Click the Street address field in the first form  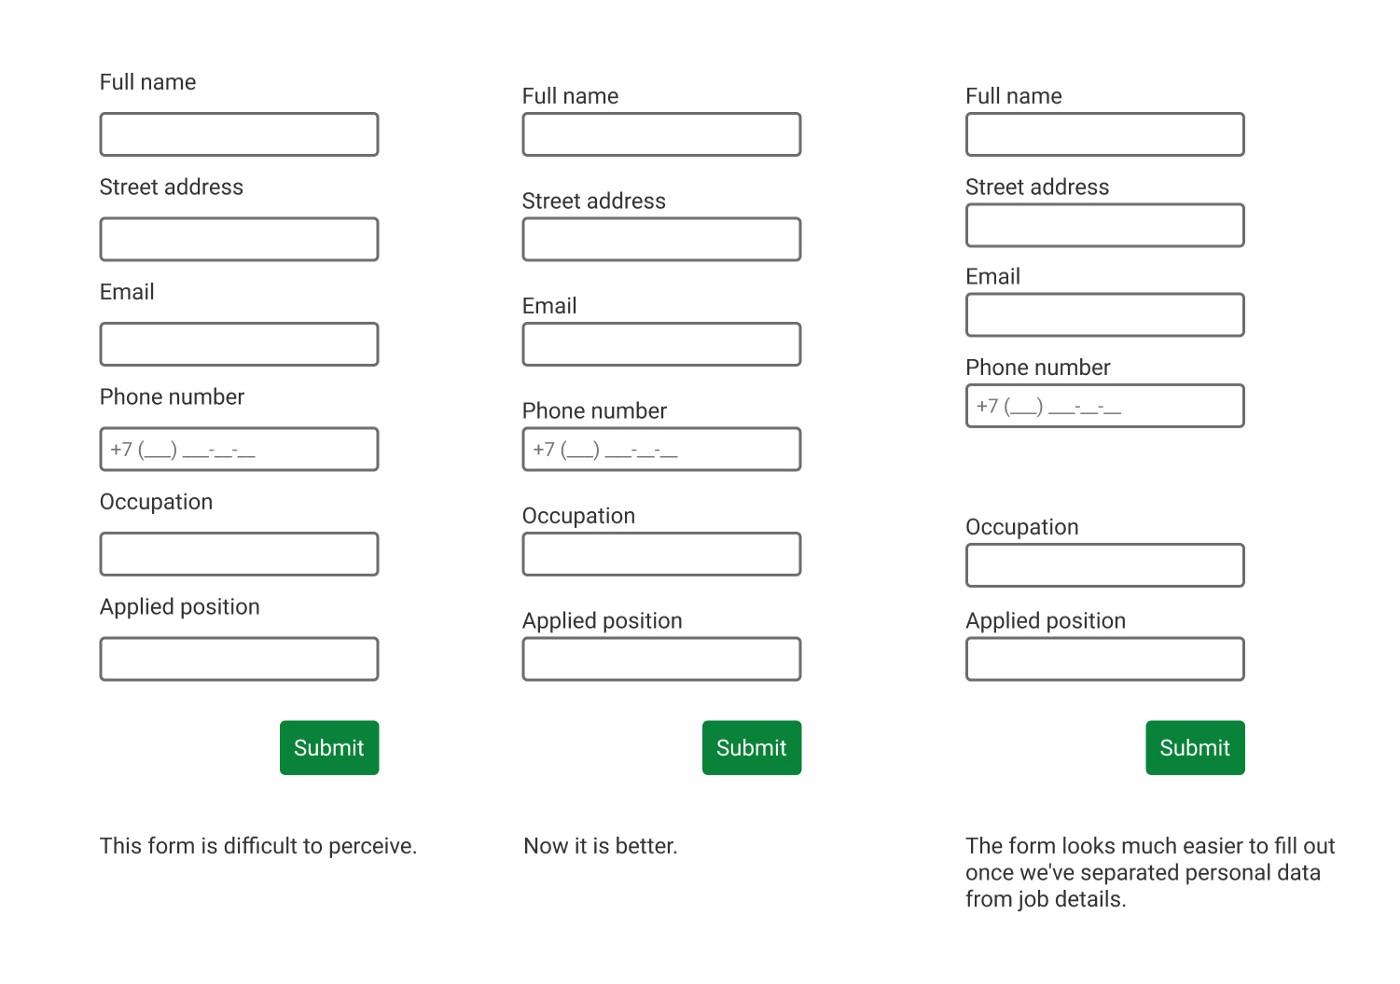pos(239,239)
